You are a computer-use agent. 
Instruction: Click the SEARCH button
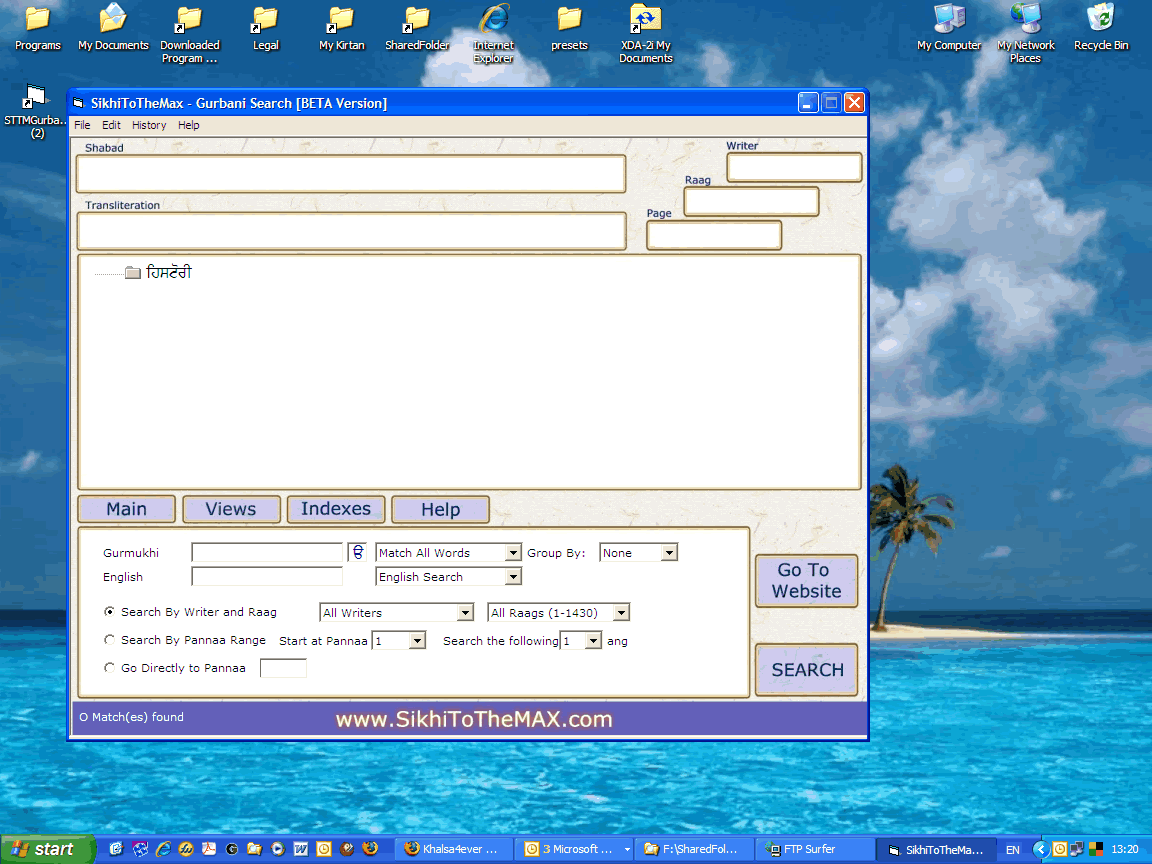tap(806, 669)
